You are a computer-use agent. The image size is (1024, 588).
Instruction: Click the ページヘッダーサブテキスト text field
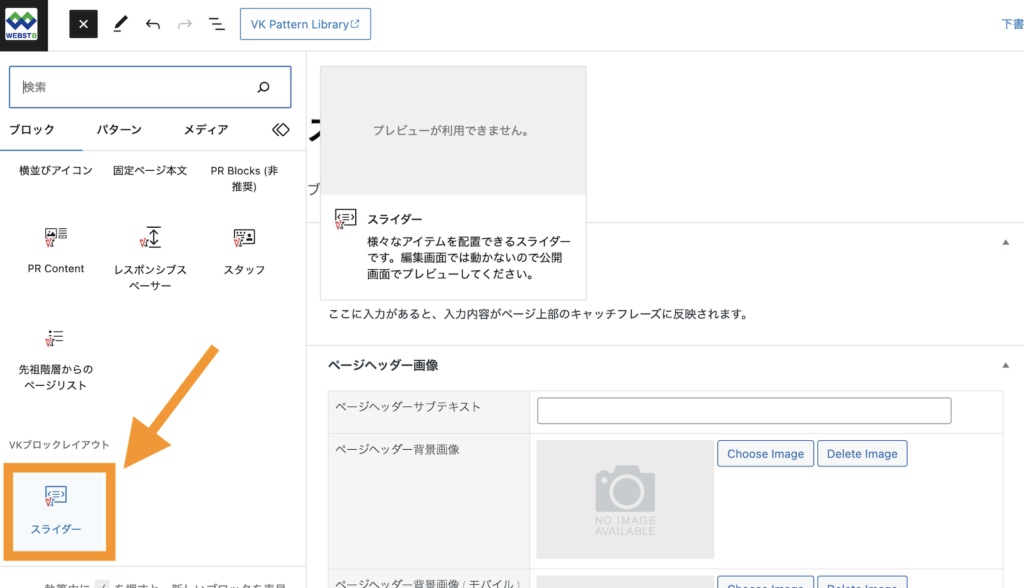pos(744,410)
